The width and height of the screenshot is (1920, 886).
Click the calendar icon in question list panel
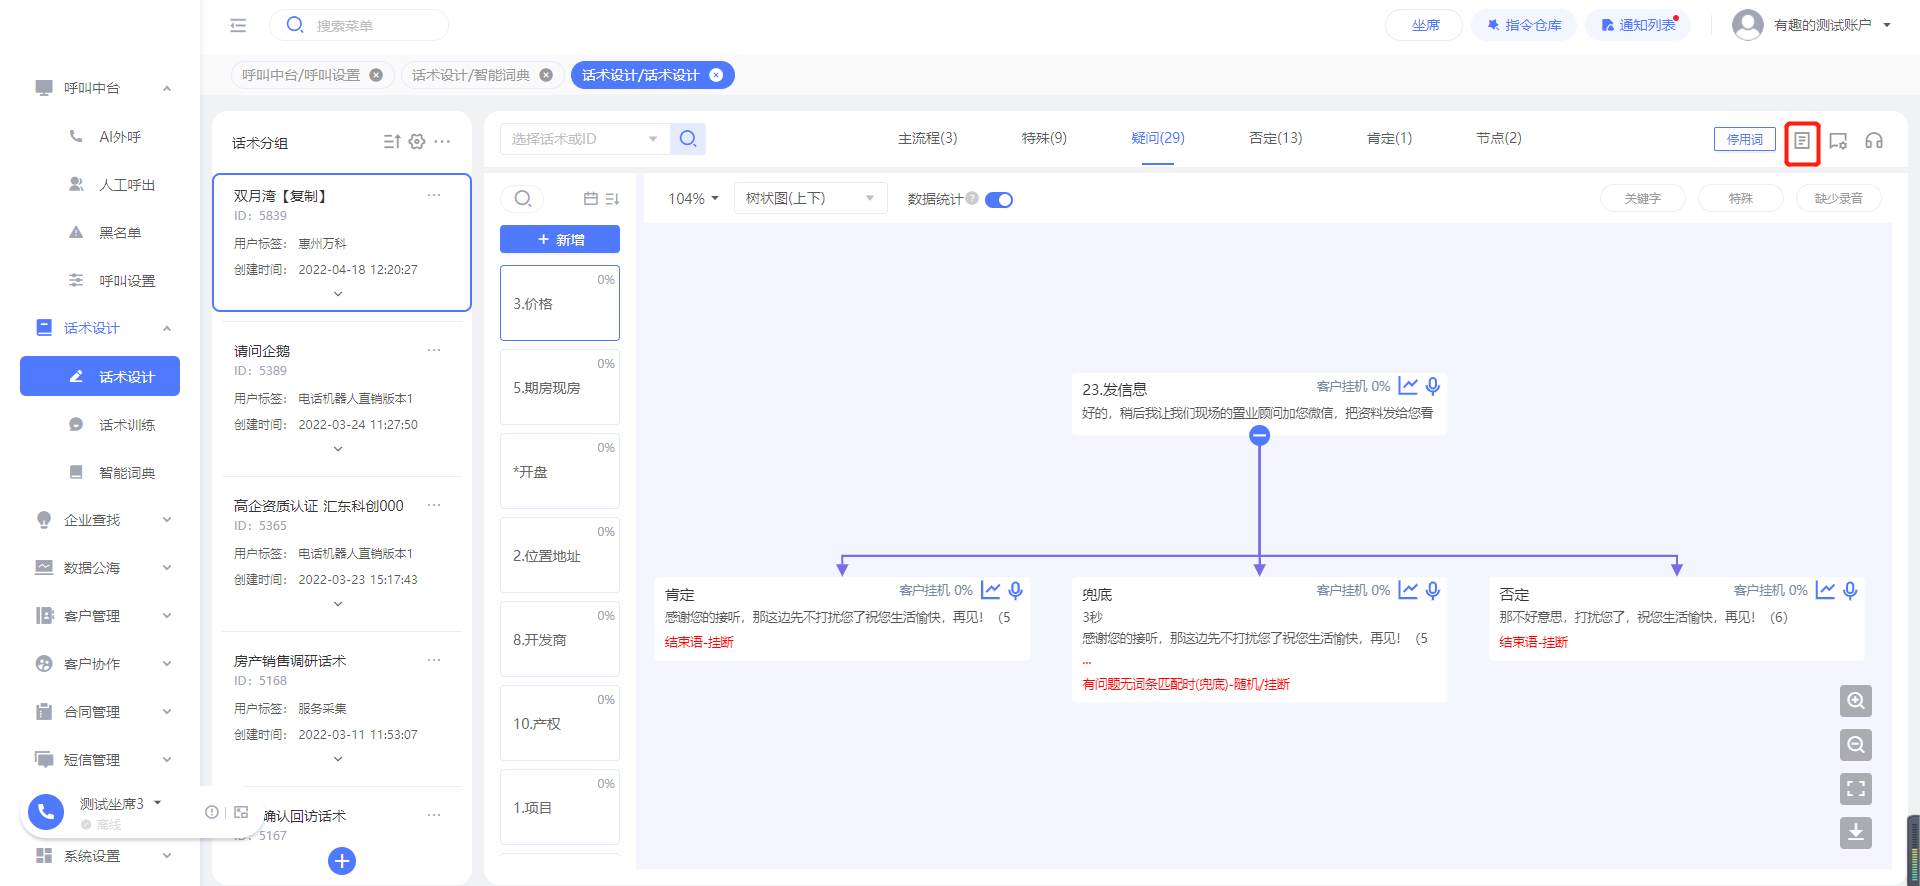pos(591,199)
